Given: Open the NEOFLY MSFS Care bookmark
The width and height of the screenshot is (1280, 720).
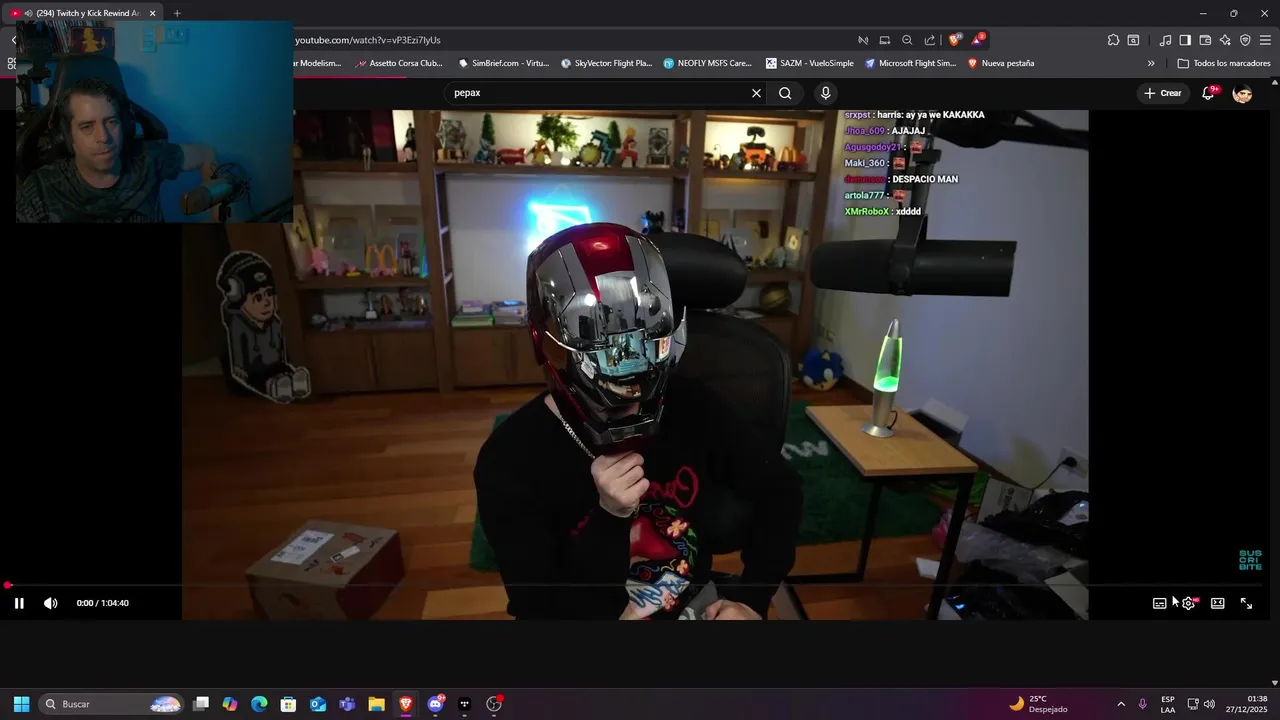Looking at the screenshot, I should click(708, 63).
